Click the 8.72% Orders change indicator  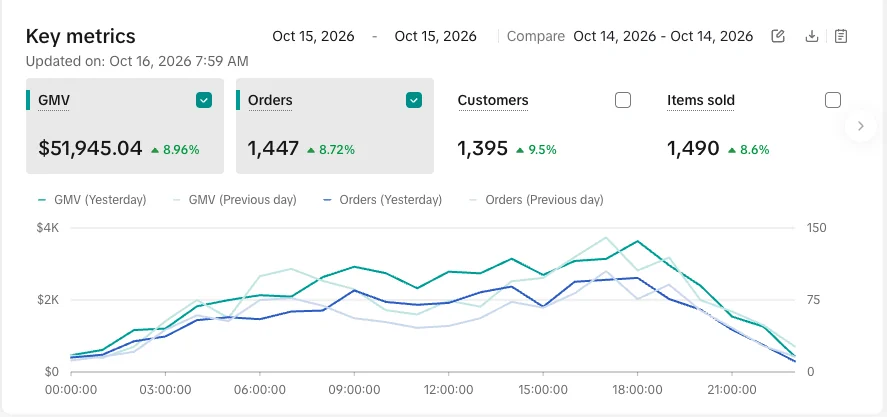[331, 150]
